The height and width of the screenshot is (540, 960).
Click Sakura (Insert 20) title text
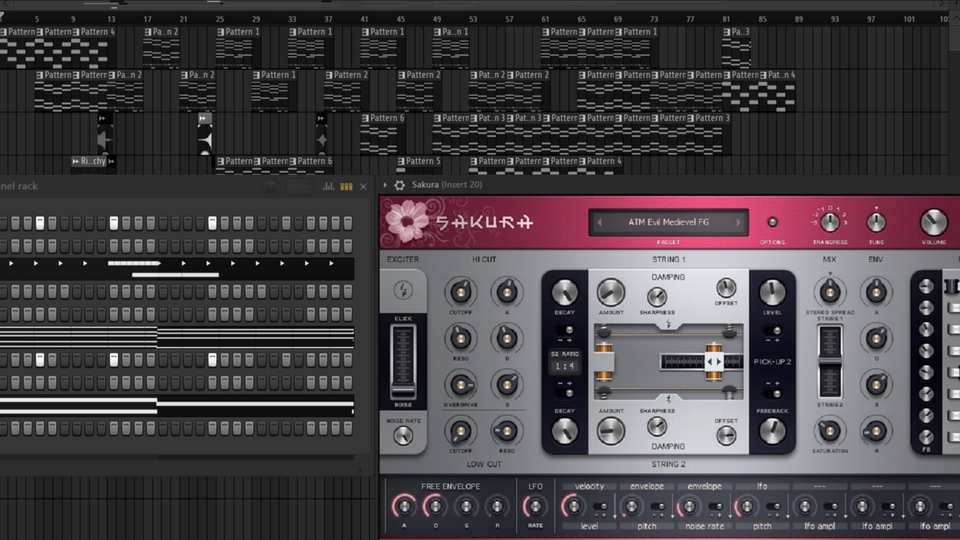(x=447, y=185)
